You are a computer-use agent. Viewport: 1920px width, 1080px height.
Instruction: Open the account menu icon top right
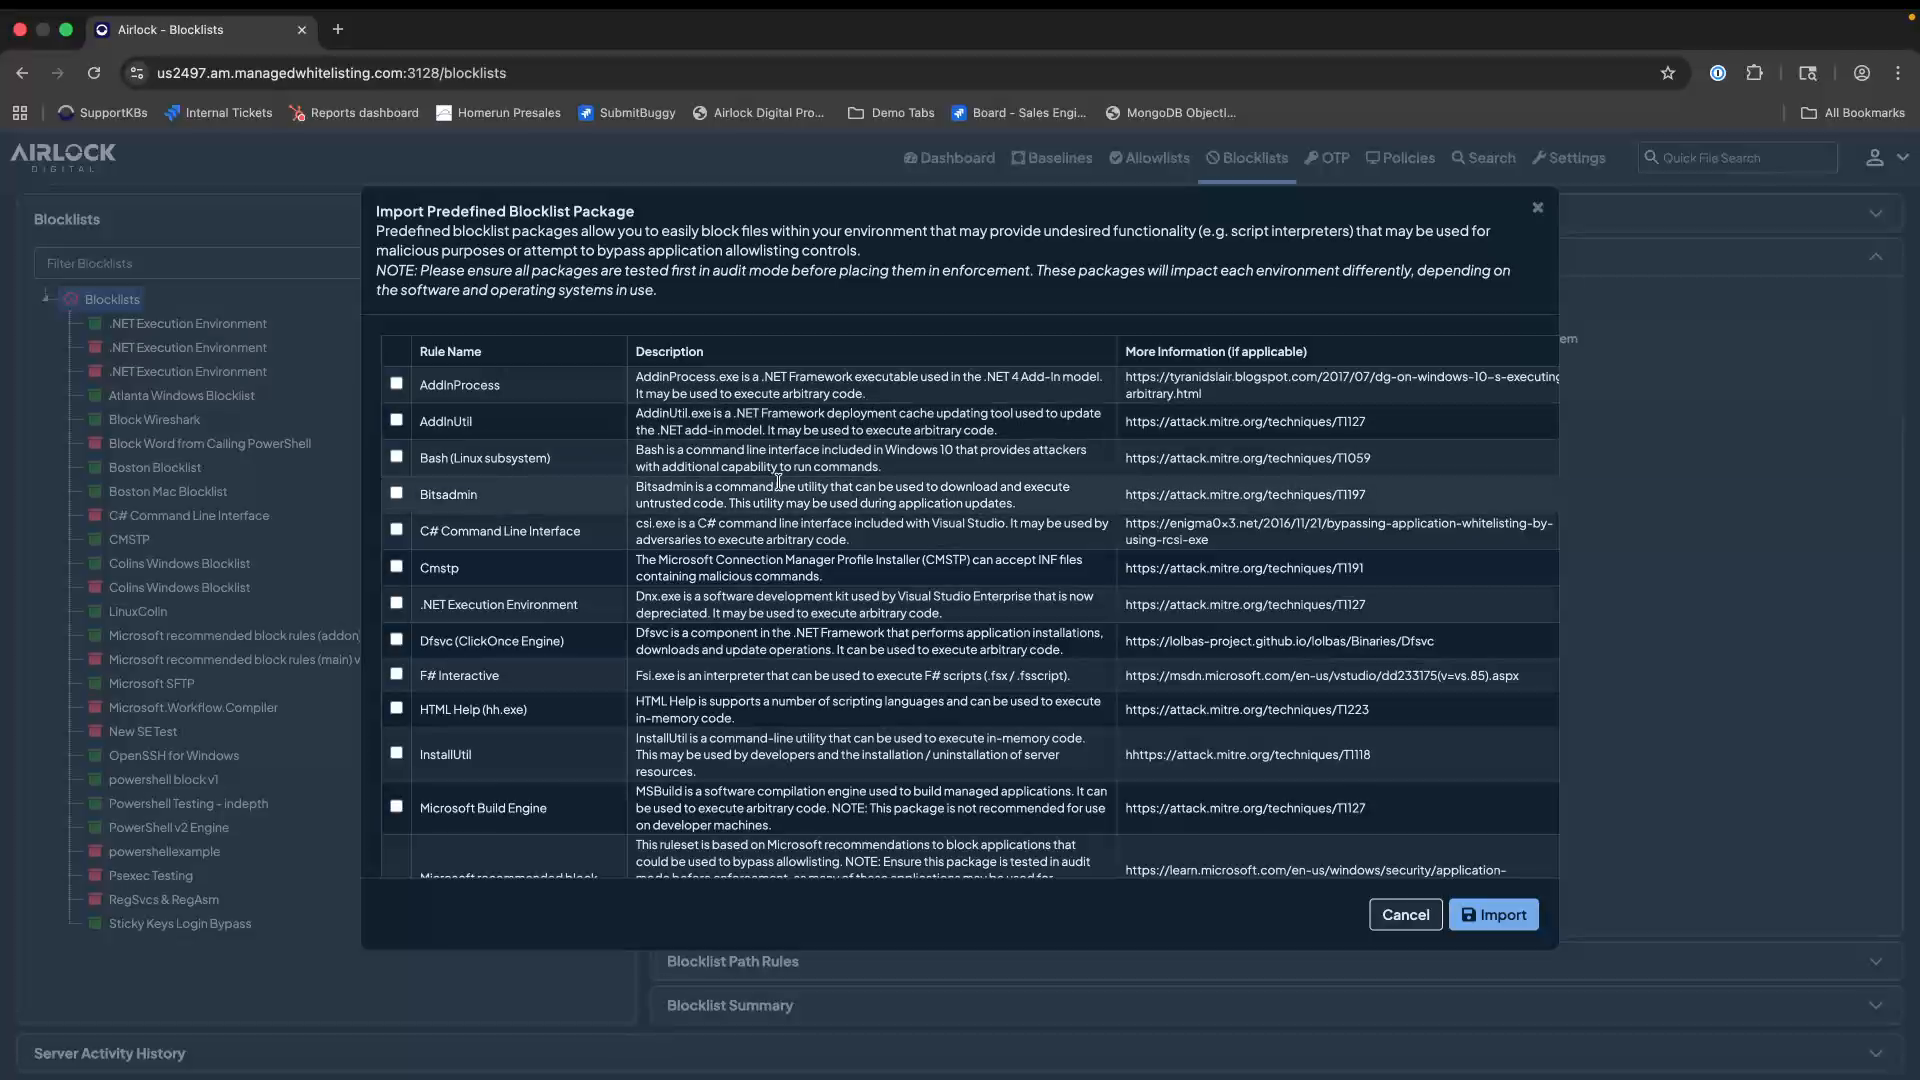coord(1875,158)
